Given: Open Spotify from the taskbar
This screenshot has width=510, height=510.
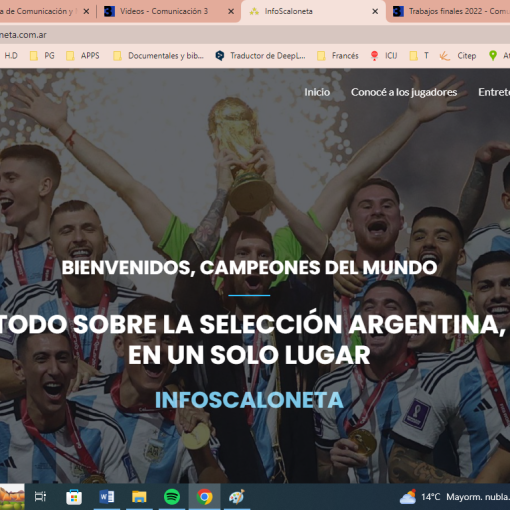Looking at the screenshot, I should tap(172, 497).
